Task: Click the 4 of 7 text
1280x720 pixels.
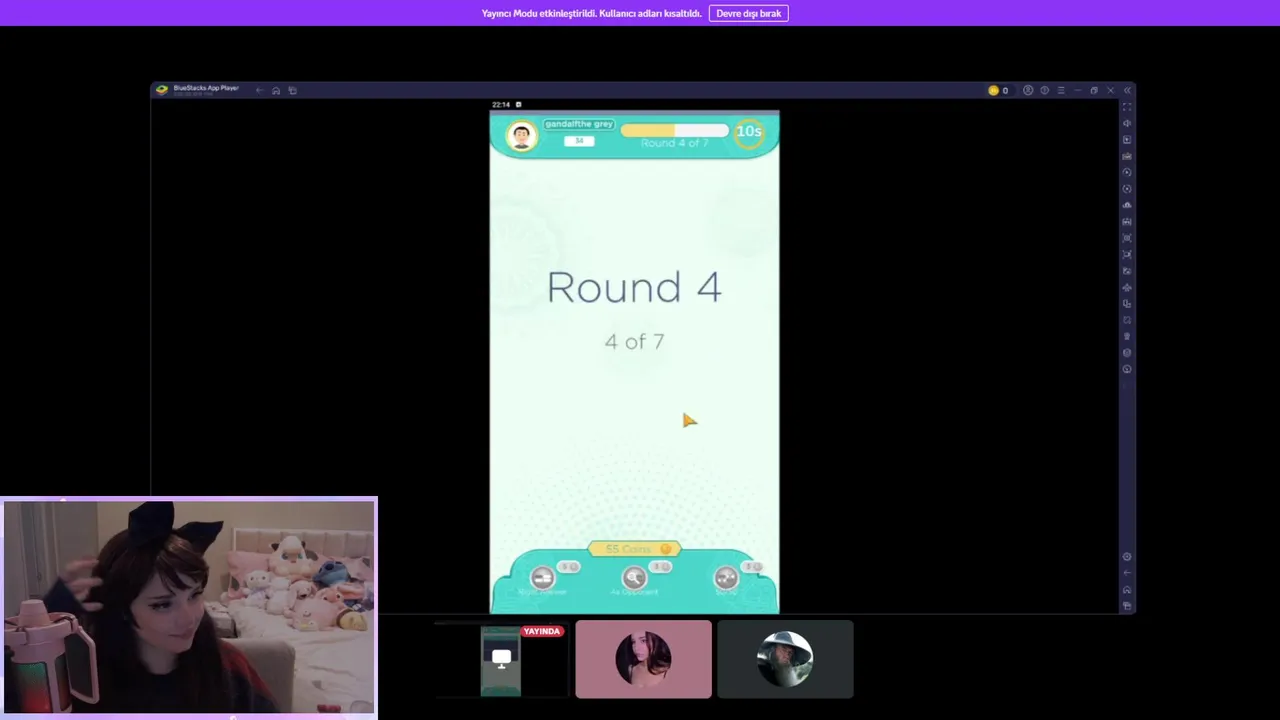Action: pos(634,341)
